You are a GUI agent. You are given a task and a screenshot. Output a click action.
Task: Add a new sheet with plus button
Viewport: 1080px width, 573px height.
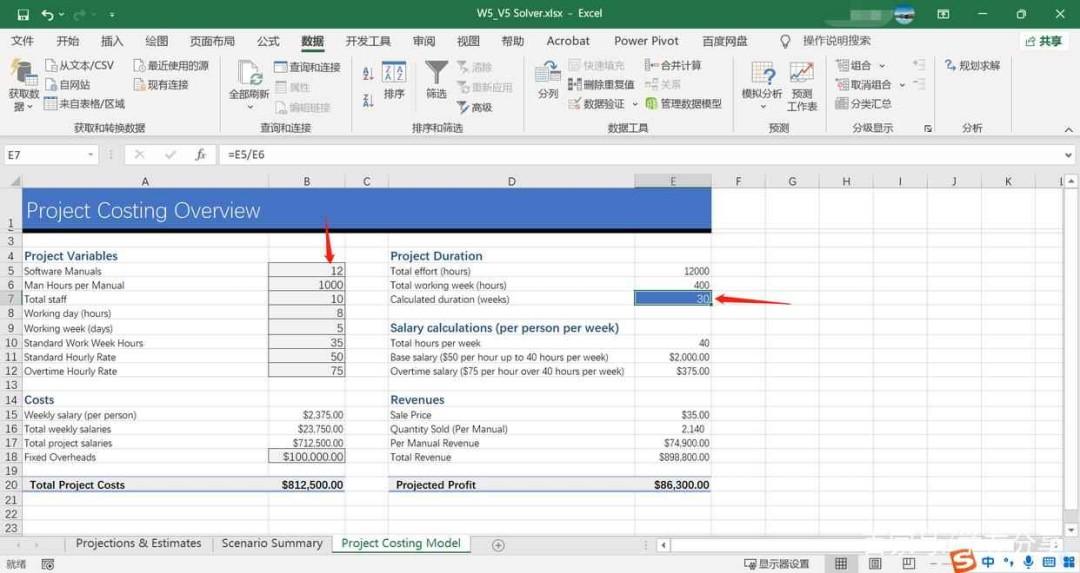[x=498, y=545]
